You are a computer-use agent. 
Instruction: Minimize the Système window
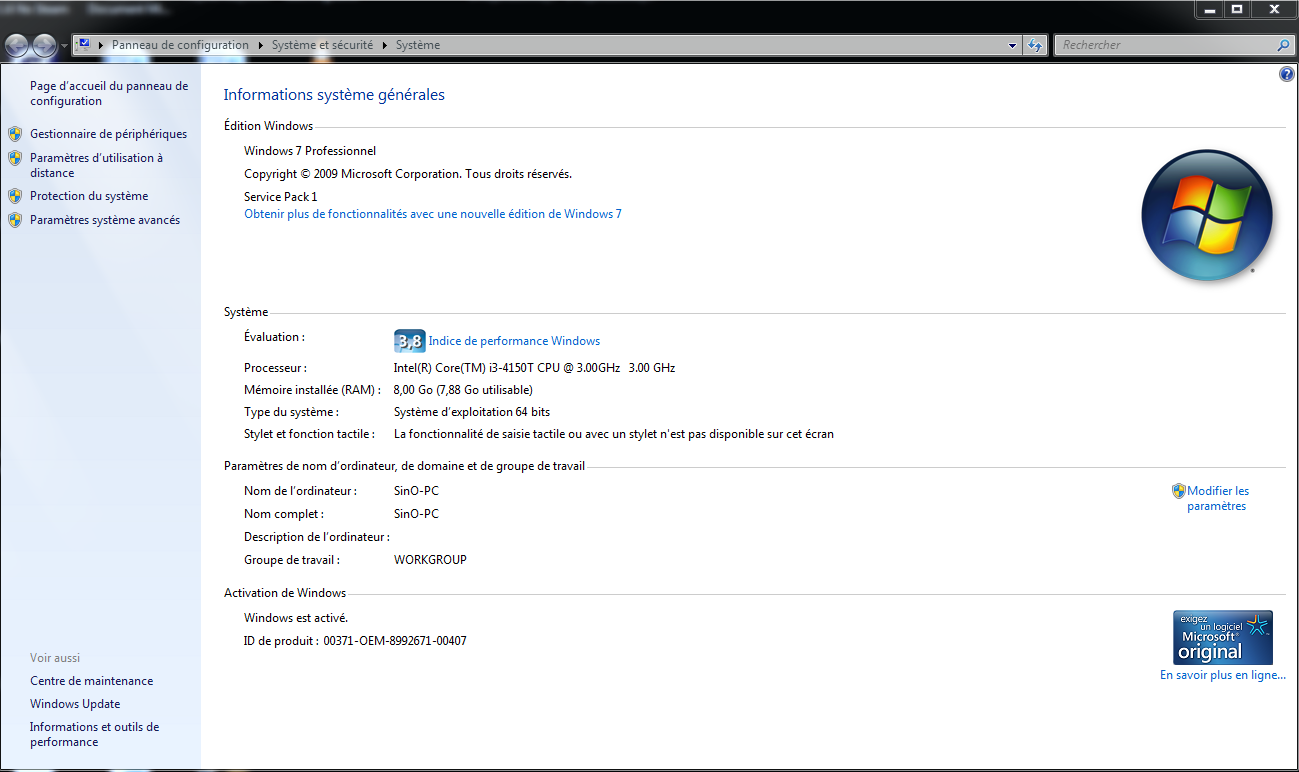(x=1210, y=9)
